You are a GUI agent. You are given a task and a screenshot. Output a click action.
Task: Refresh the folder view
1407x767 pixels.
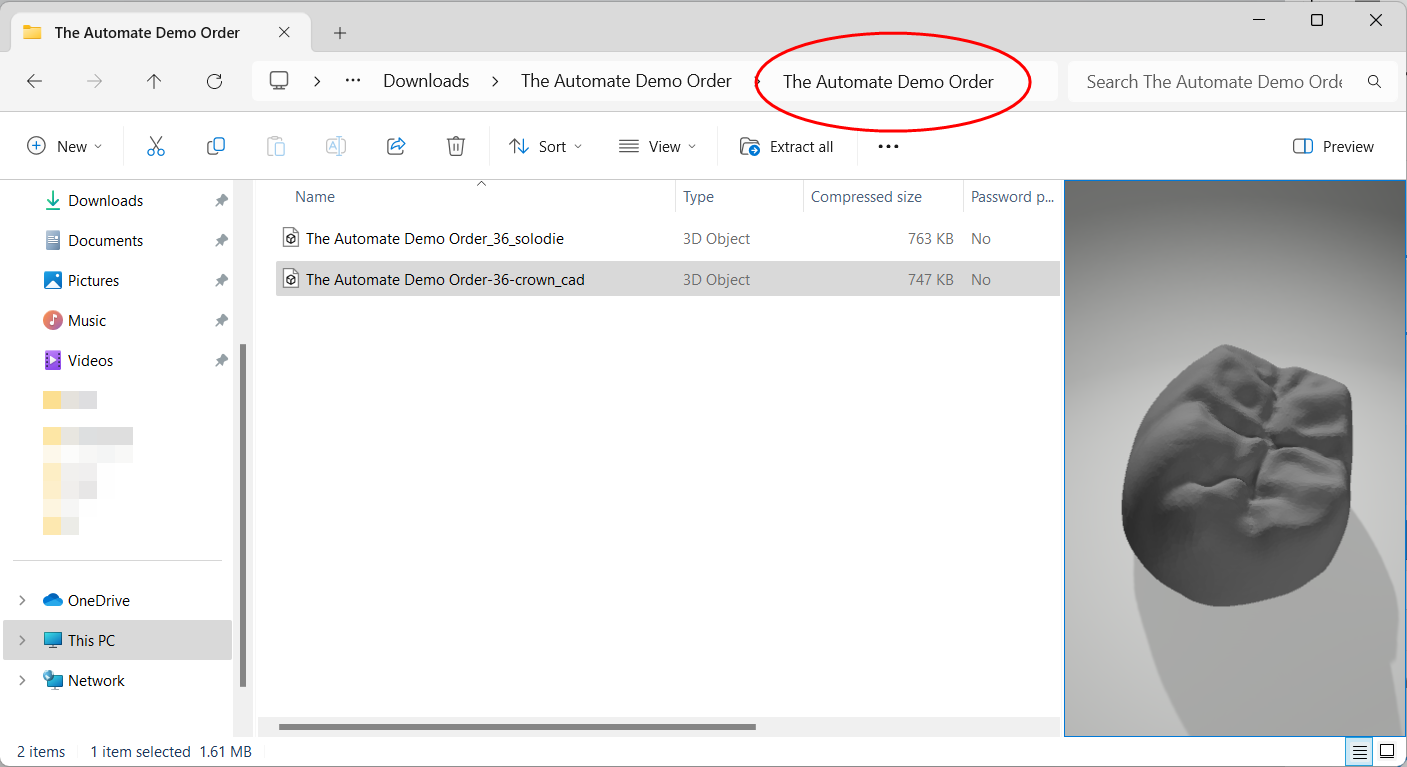click(214, 81)
